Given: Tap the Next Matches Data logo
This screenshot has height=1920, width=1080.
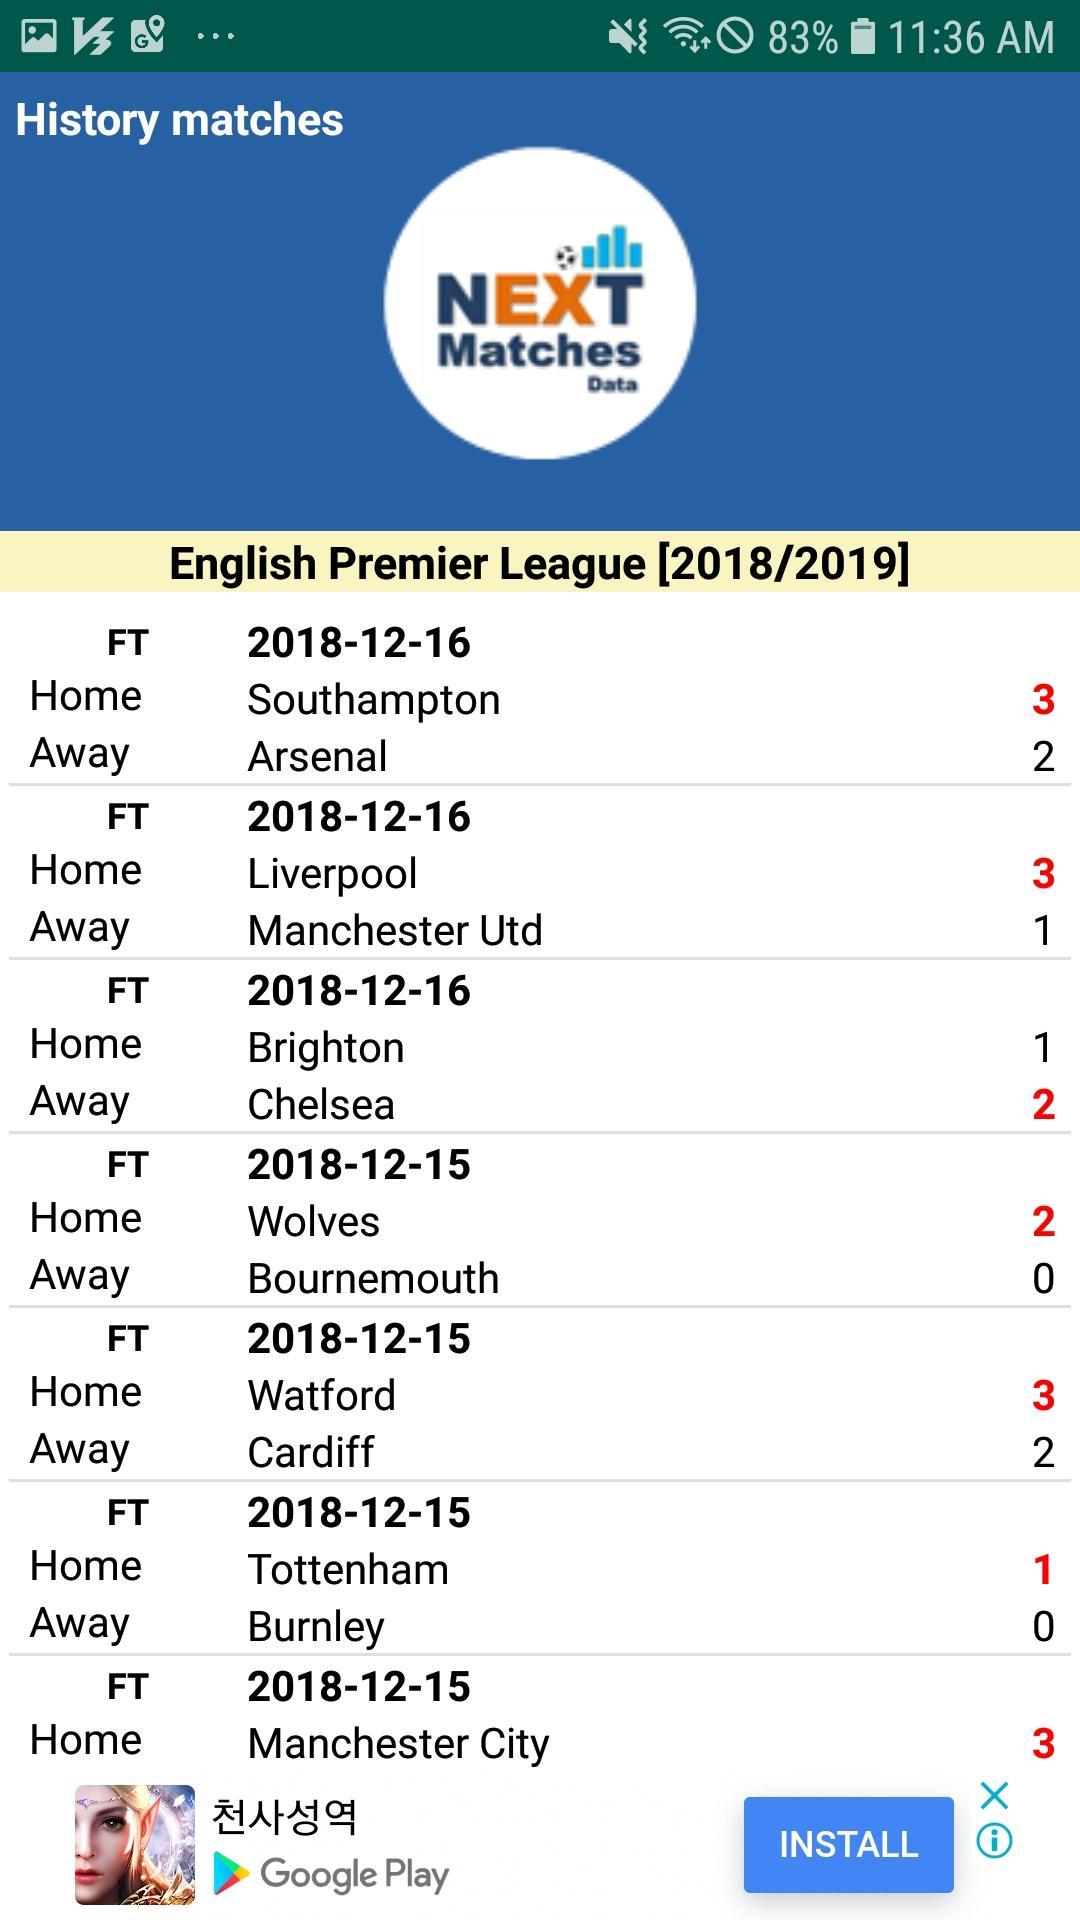Looking at the screenshot, I should point(540,304).
